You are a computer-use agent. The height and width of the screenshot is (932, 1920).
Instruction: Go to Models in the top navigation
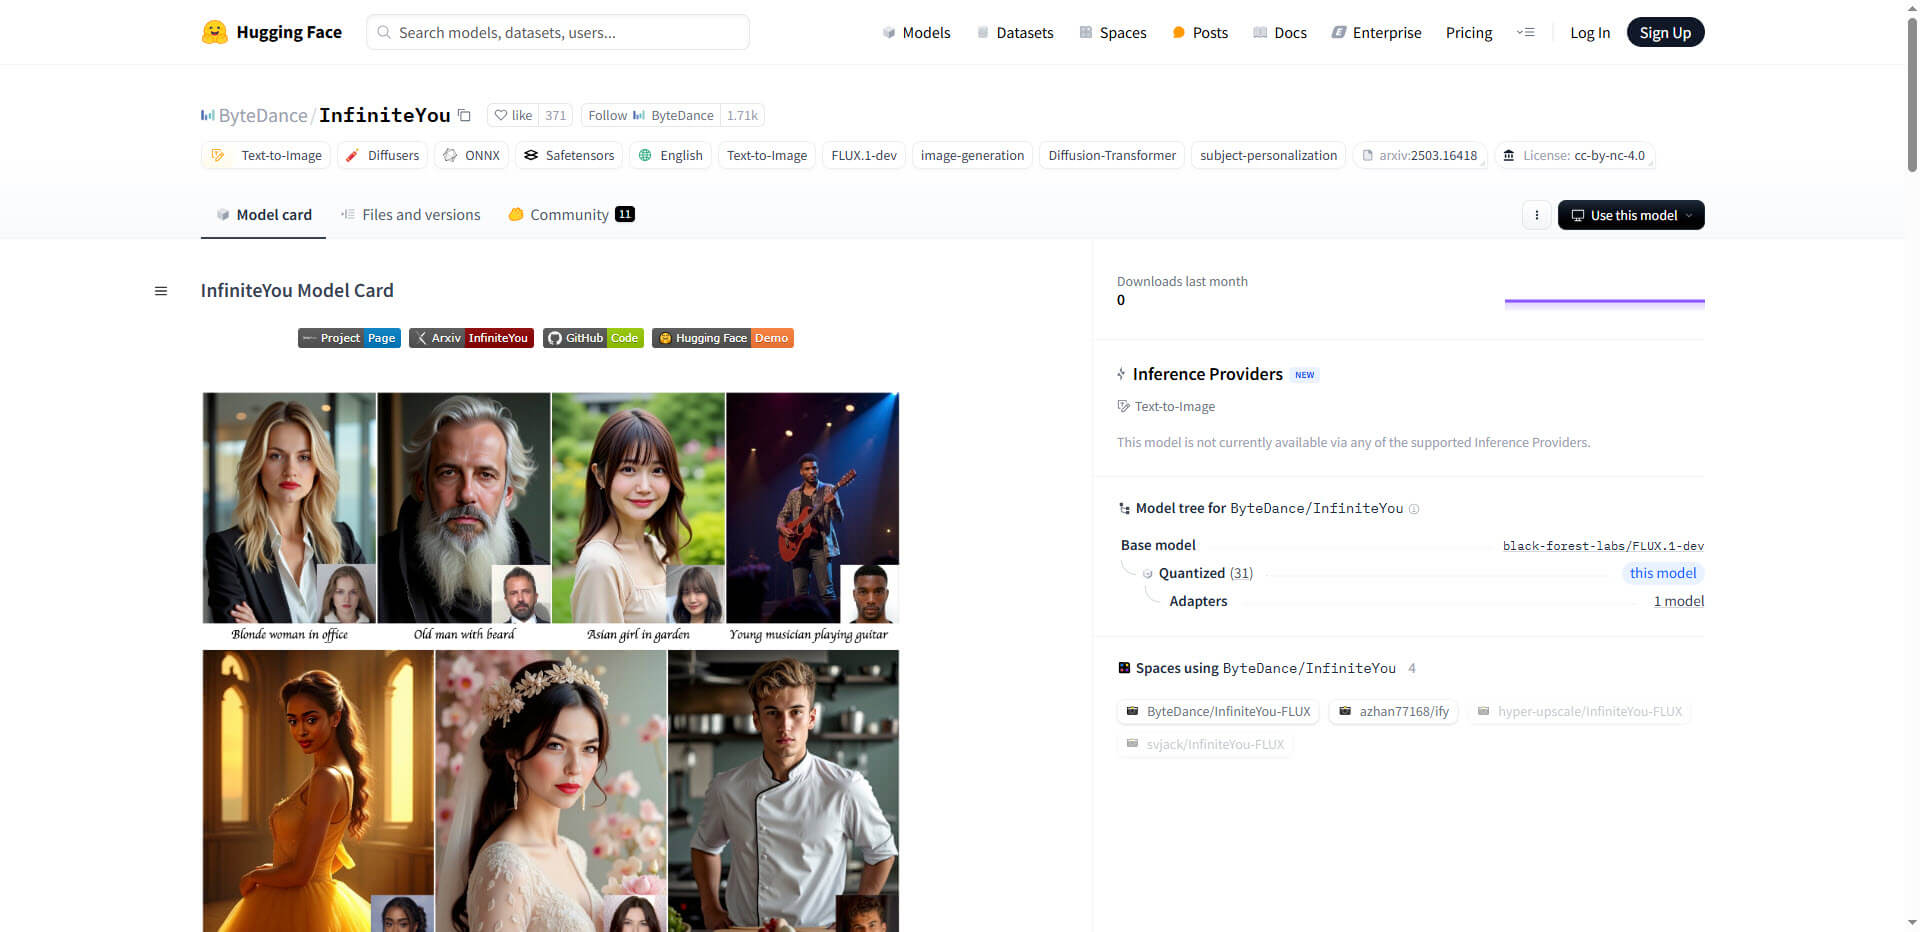[x=916, y=33]
